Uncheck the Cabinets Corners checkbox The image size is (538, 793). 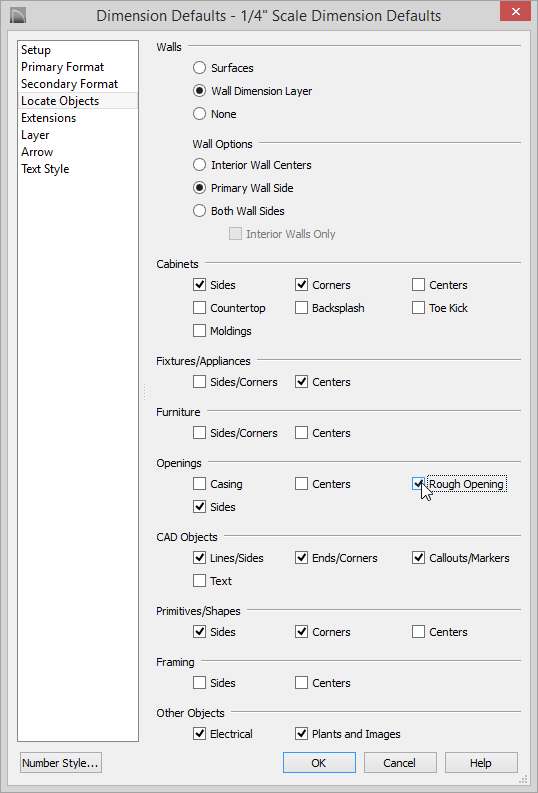pos(301,285)
